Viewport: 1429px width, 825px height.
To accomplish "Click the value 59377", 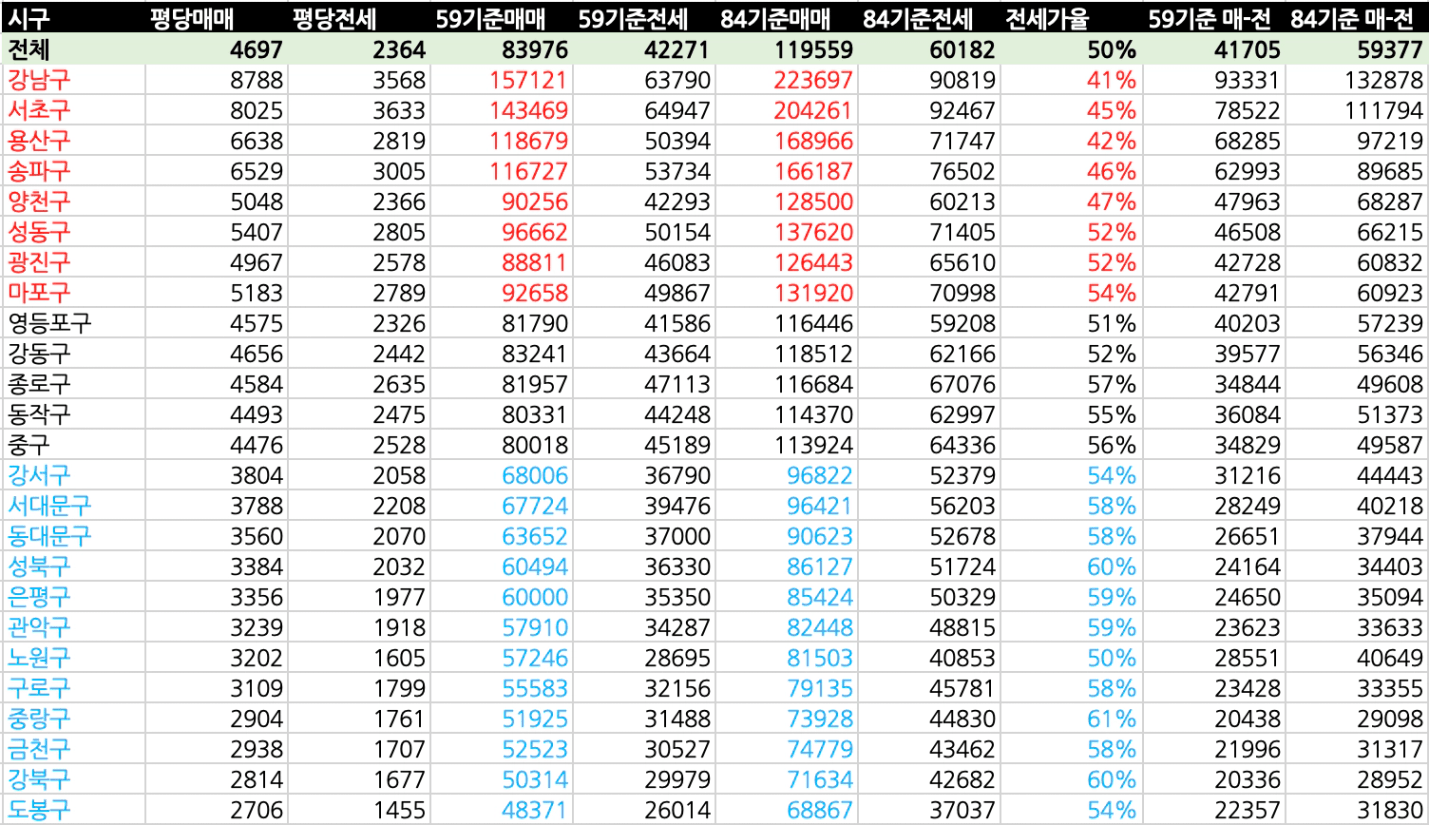I will coord(1388,49).
